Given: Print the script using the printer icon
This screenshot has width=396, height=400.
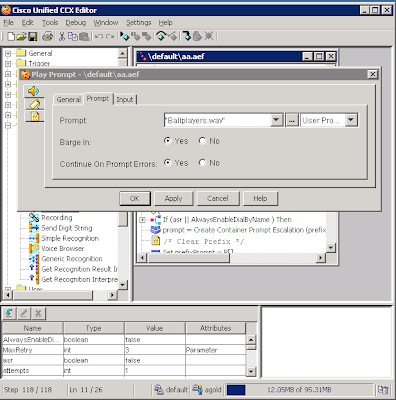Looking at the screenshot, I should (47, 36).
